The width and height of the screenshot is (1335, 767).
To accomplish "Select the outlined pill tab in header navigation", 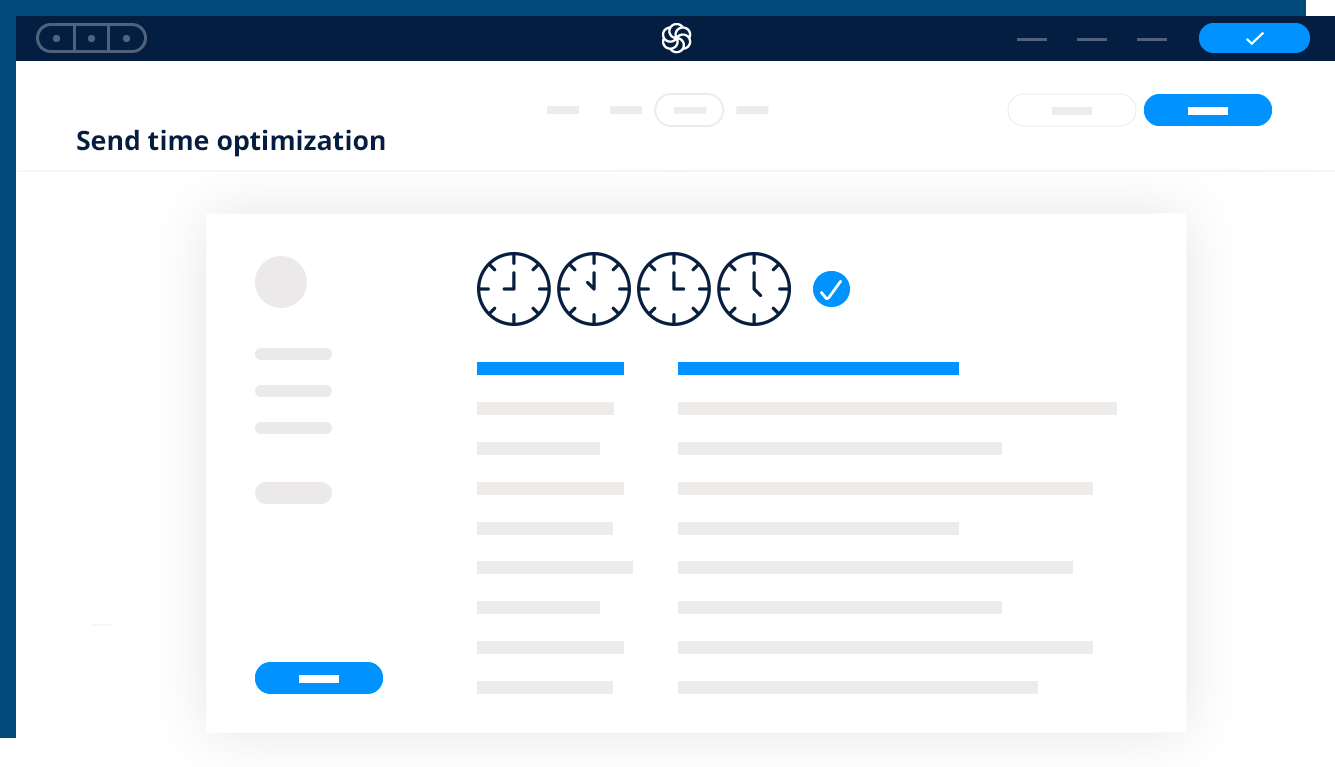I will click(x=689, y=110).
